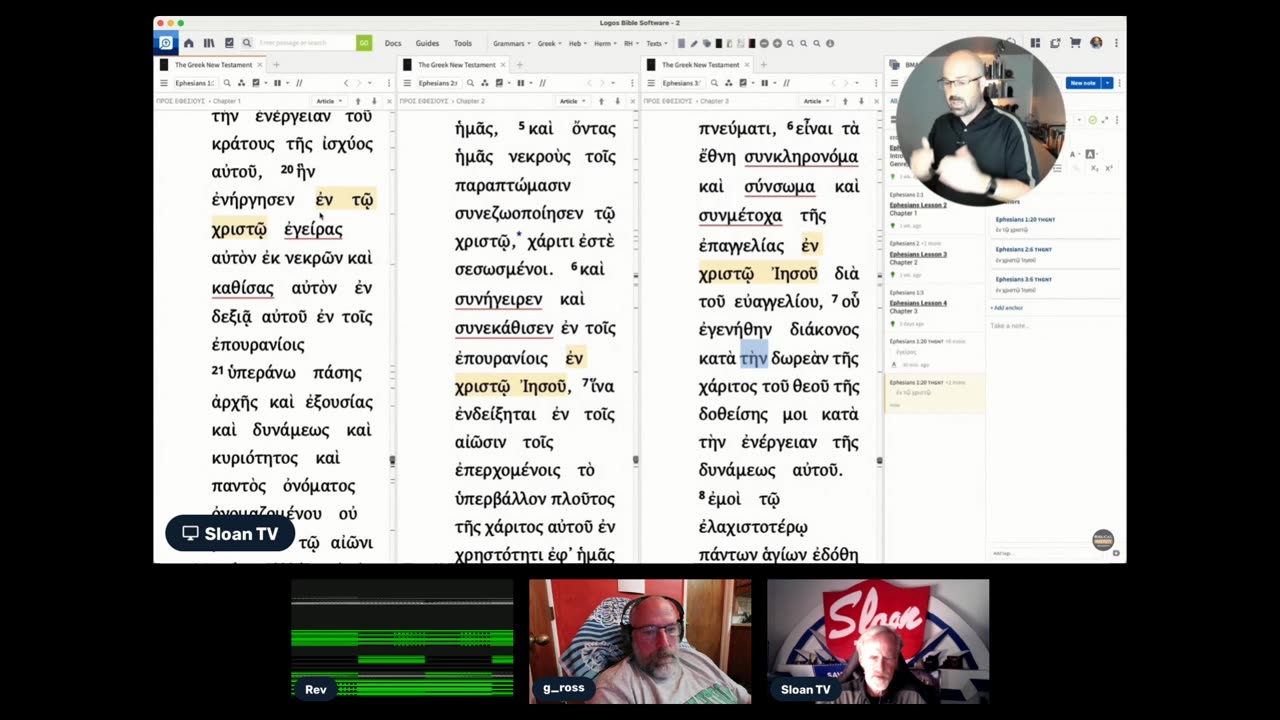Open 'Ephesians Lesson 4' note
1280x720 pixels.
[x=918, y=303]
